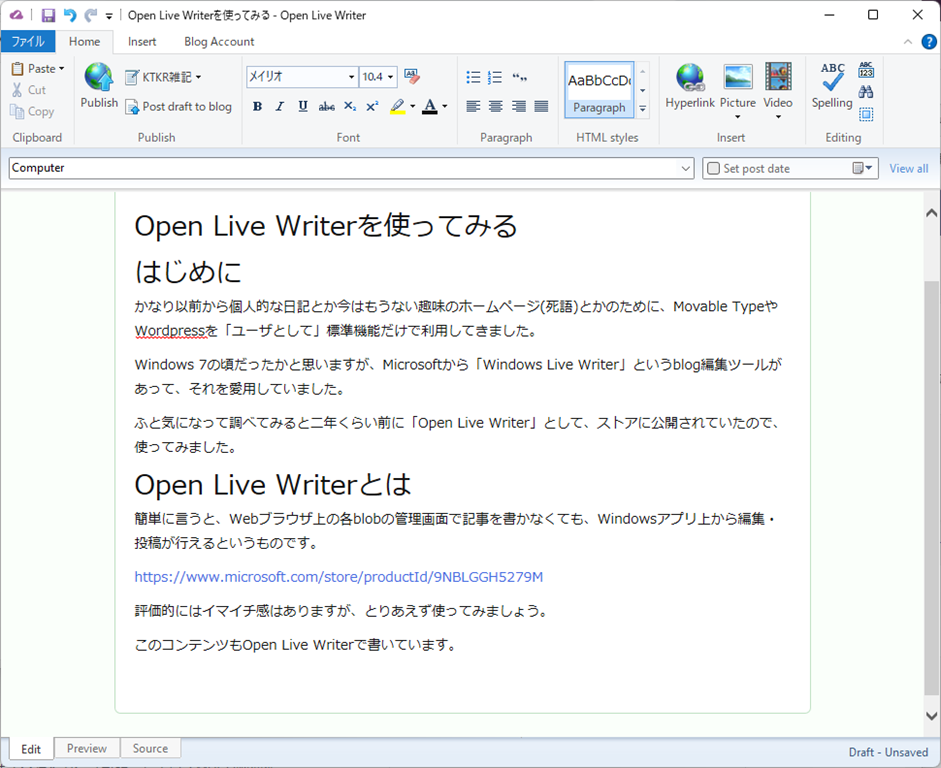Screen dimensions: 941x768
Task: Align text right
Action: 519,106
